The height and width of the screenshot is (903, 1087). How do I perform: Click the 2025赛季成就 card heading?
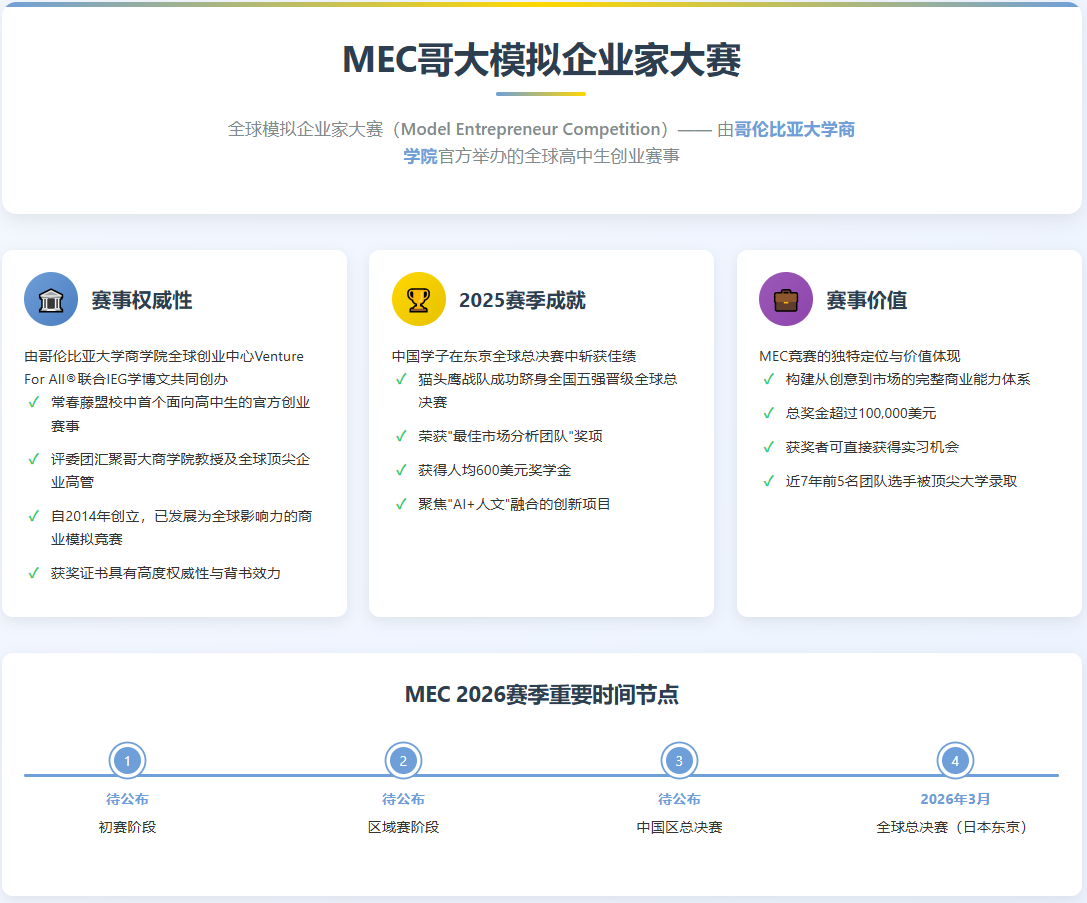point(522,300)
